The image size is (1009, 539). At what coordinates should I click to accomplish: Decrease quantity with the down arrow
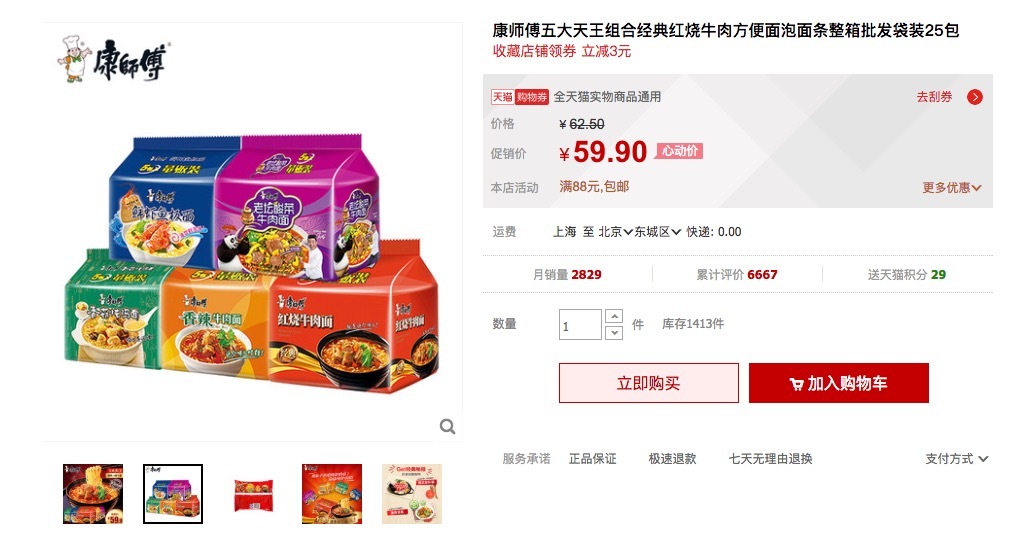tap(615, 333)
